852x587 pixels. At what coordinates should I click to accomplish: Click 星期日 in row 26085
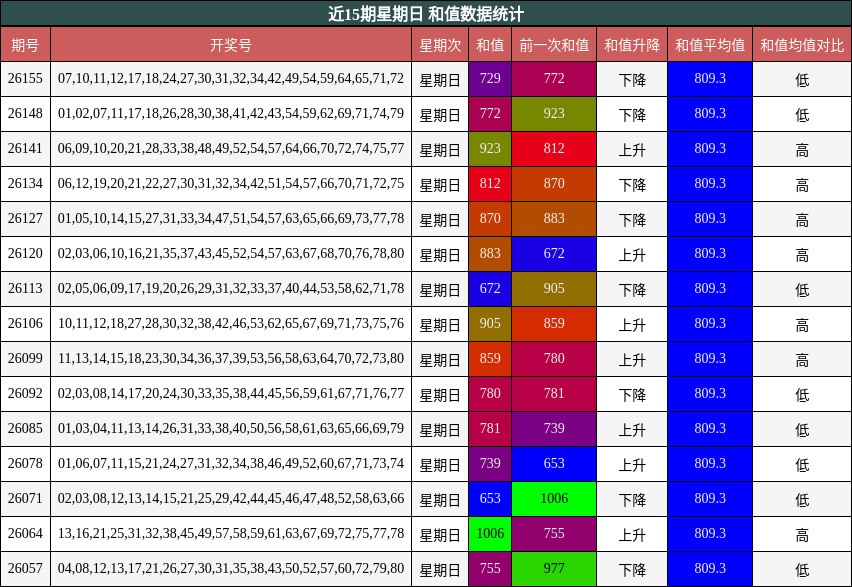(440, 429)
